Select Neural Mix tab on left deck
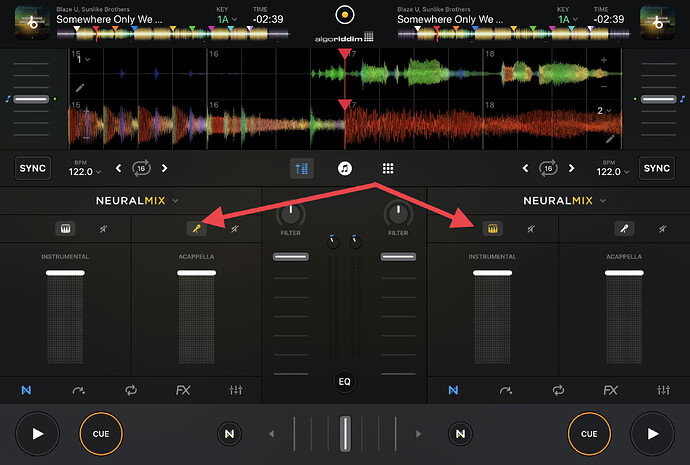This screenshot has width=690, height=465. (x=26, y=390)
